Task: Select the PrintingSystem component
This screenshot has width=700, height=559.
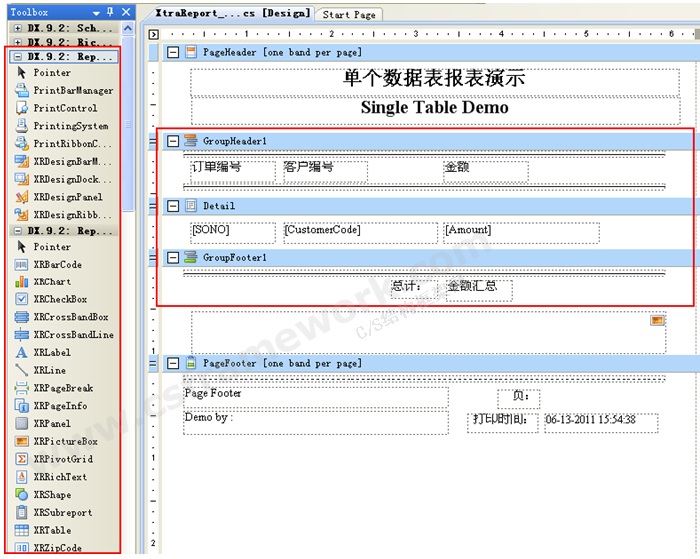Action: click(x=70, y=126)
